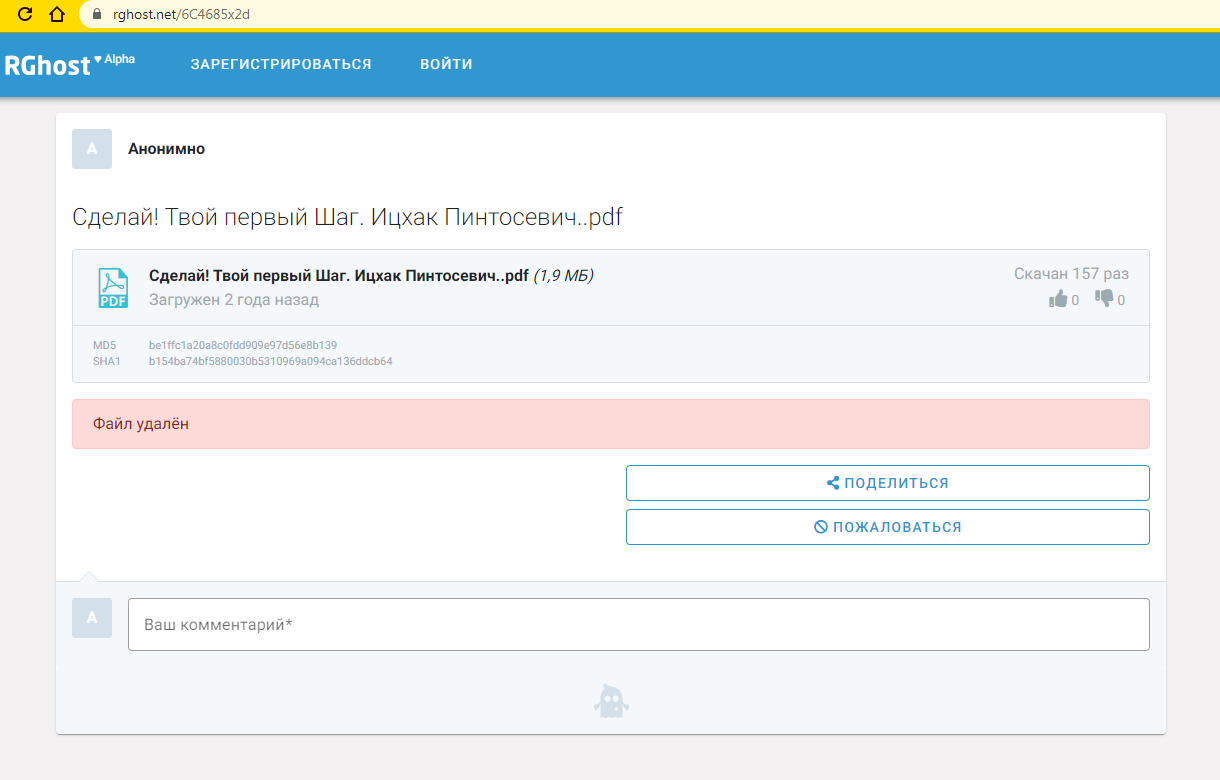
Task: Open the RGhost Alpha dropdown arrow
Action: pyautogui.click(x=98, y=60)
